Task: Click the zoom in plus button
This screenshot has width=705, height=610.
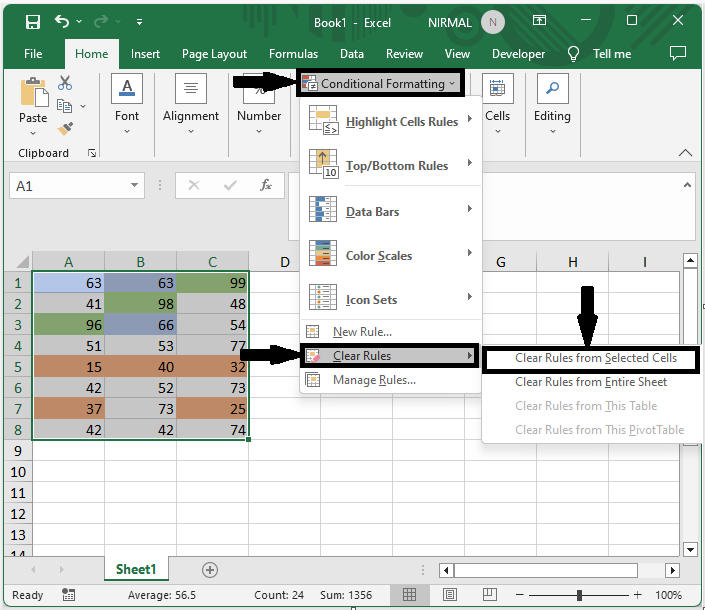Action: click(x=637, y=595)
